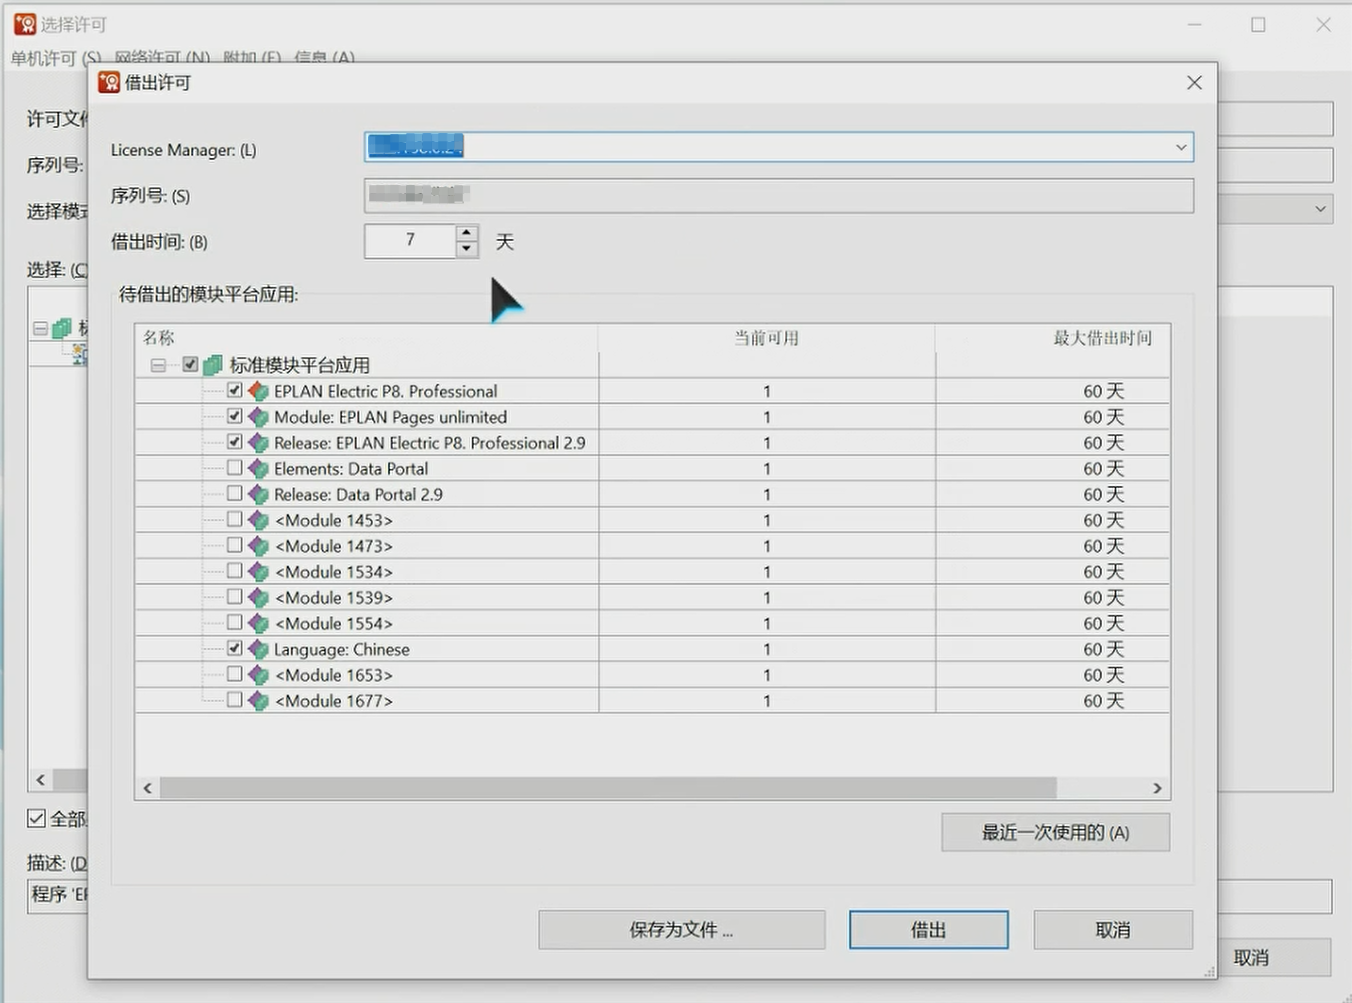Click the <Module 1677> icon
Screen dimensions: 1352x1003
258,701
